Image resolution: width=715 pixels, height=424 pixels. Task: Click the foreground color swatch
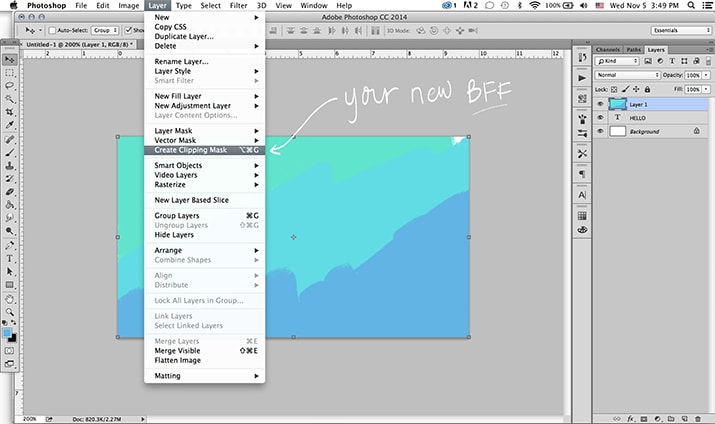point(7,333)
